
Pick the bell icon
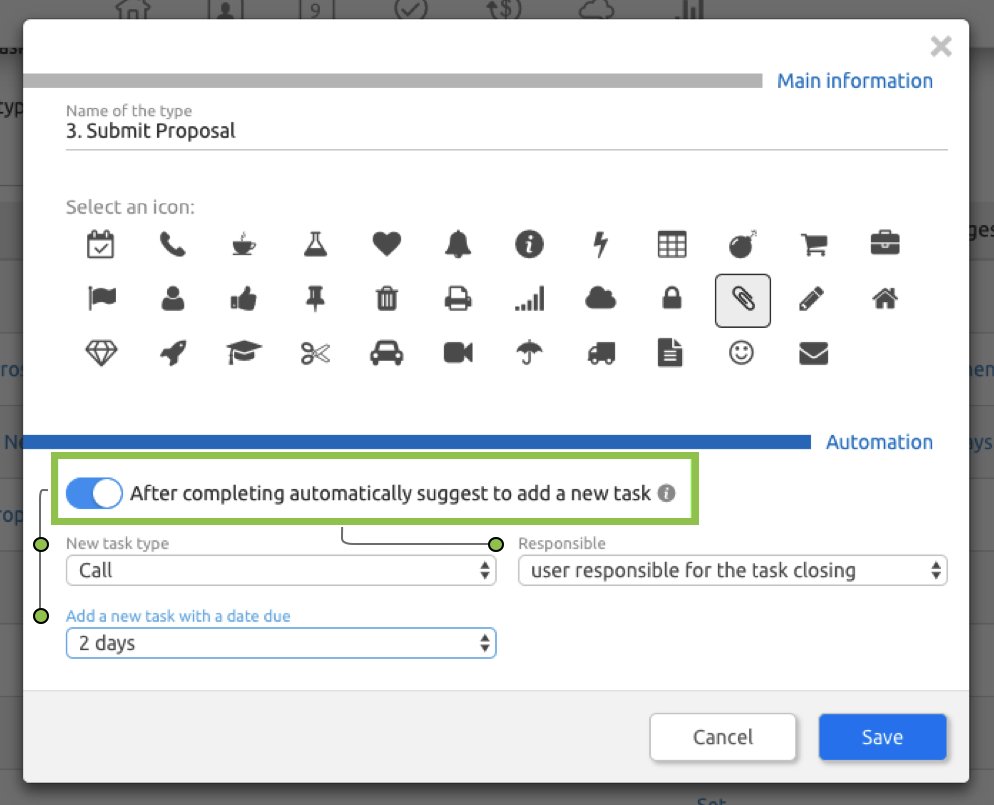point(458,244)
